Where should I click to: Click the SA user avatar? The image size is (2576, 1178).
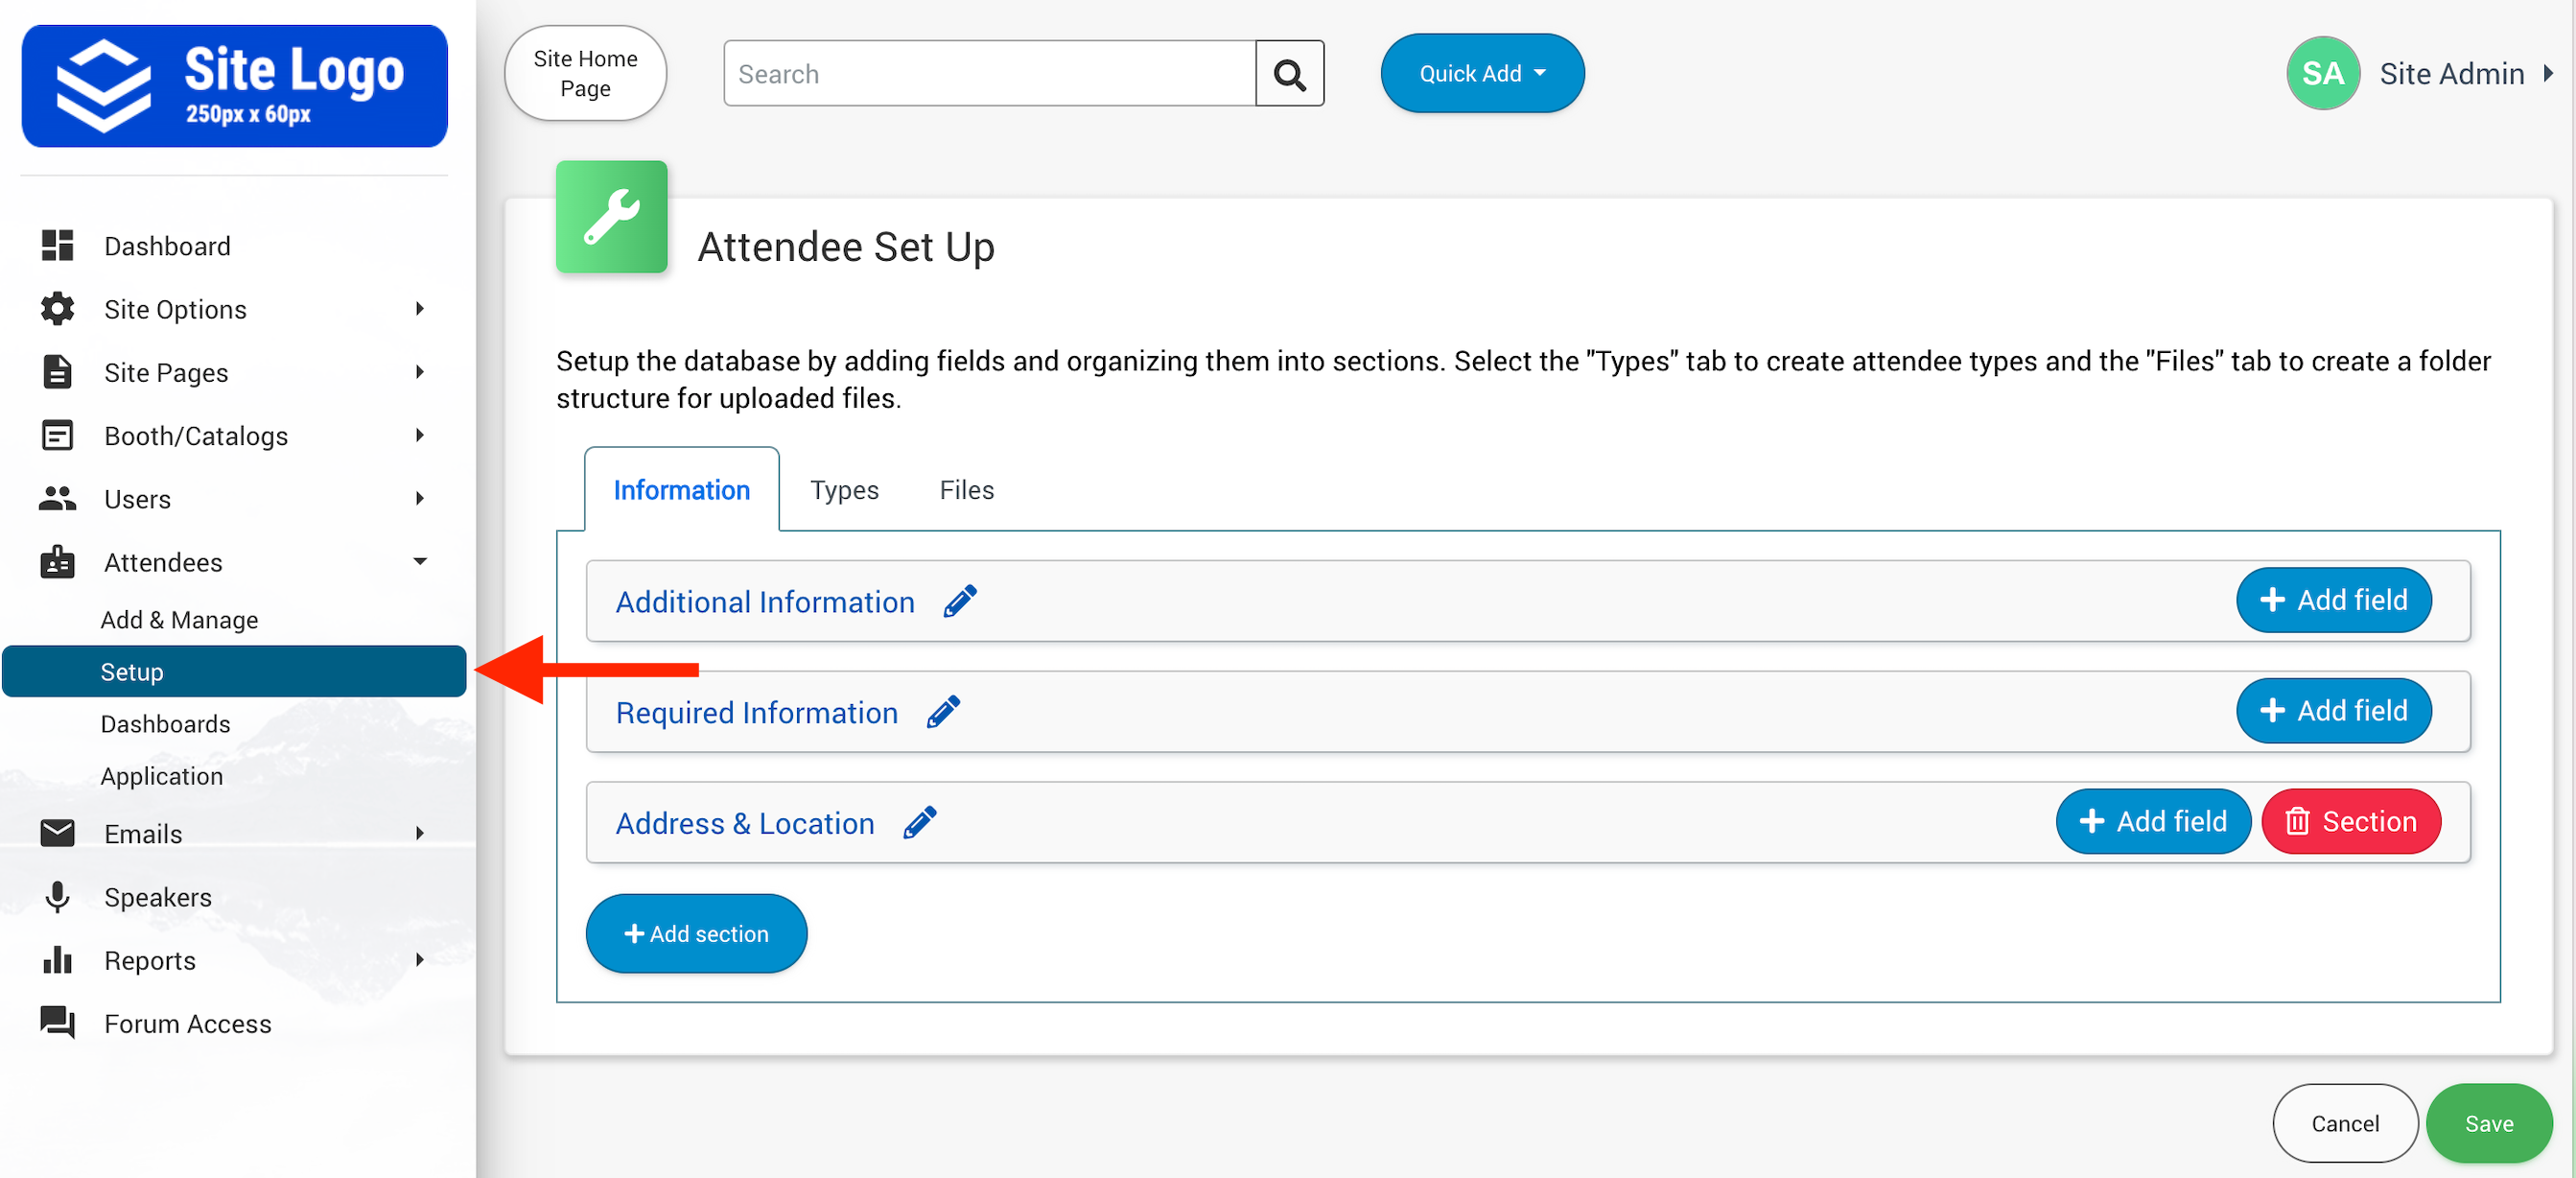tap(2321, 74)
